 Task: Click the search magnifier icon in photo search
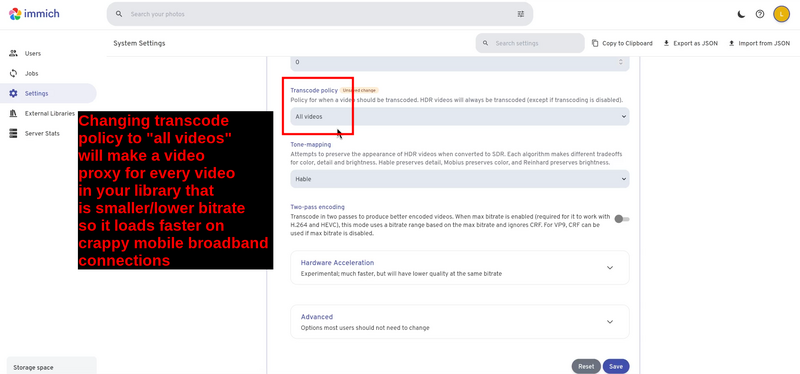coord(119,14)
